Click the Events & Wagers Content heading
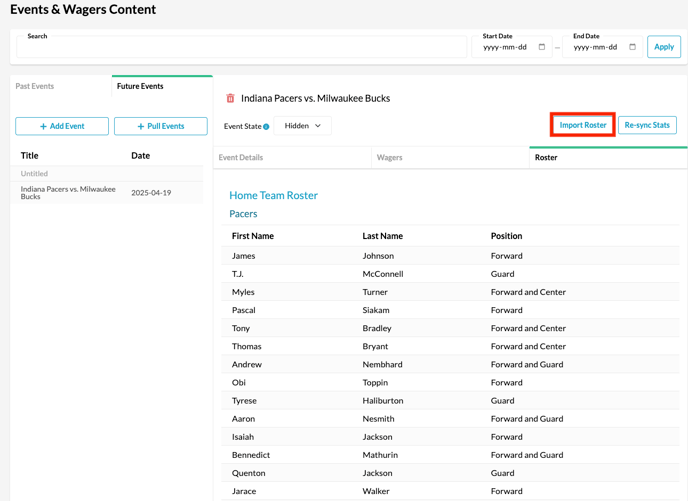This screenshot has height=501, width=688. tap(83, 10)
